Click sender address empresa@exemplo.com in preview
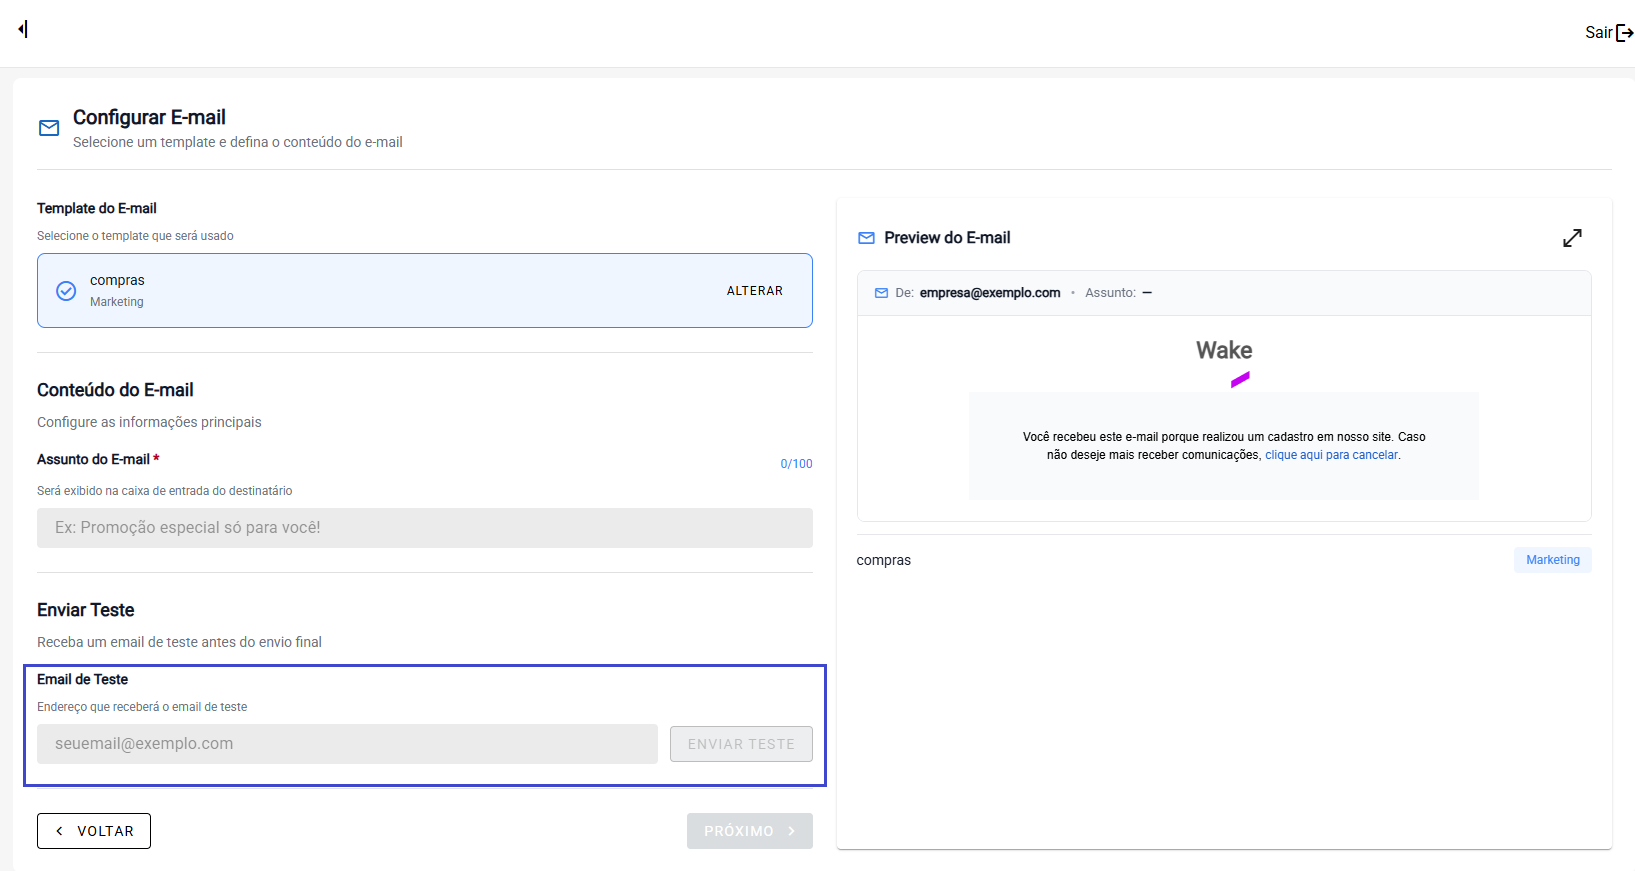1635x871 pixels. point(989,293)
